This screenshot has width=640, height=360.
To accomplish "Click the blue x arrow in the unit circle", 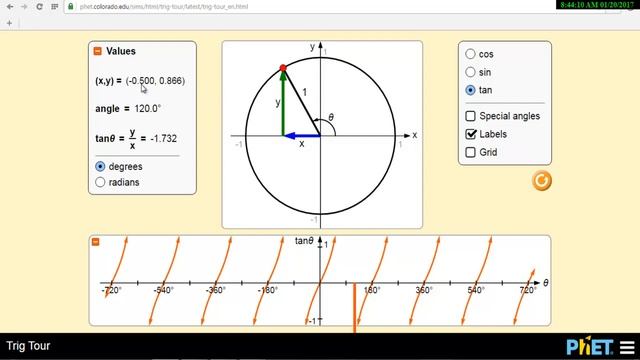I will (x=302, y=136).
